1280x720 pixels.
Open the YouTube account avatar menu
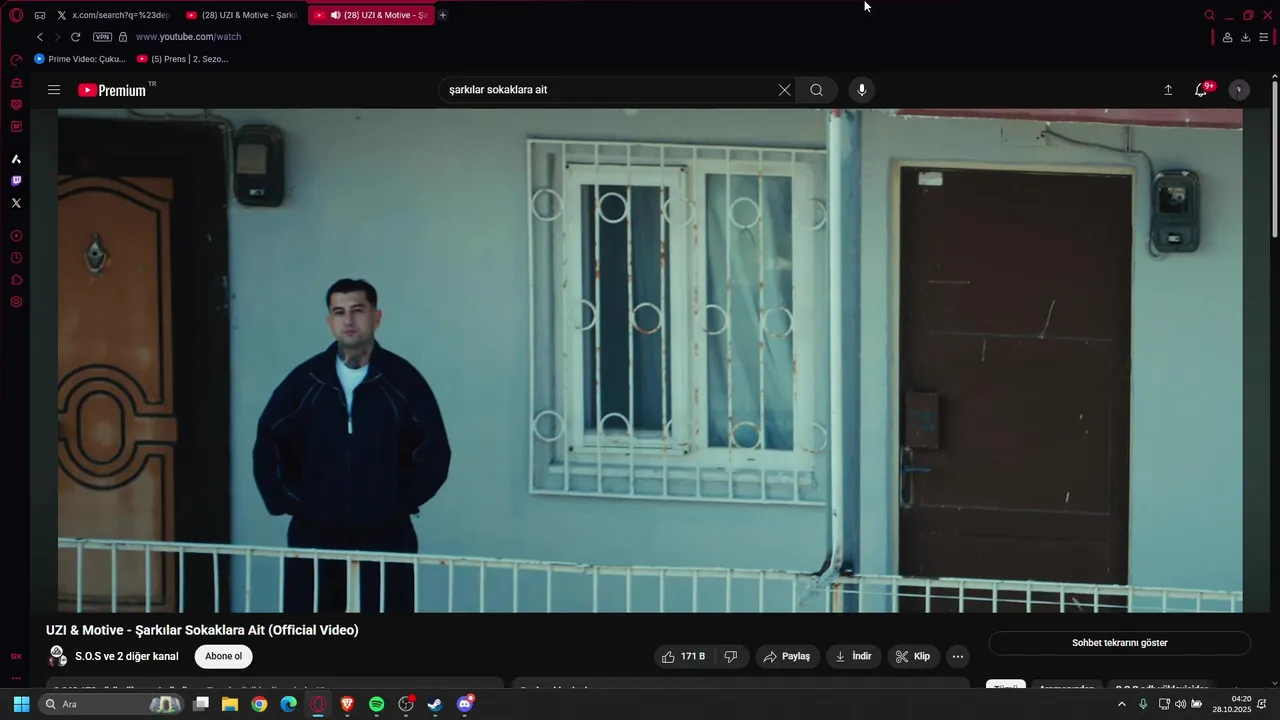click(1239, 90)
